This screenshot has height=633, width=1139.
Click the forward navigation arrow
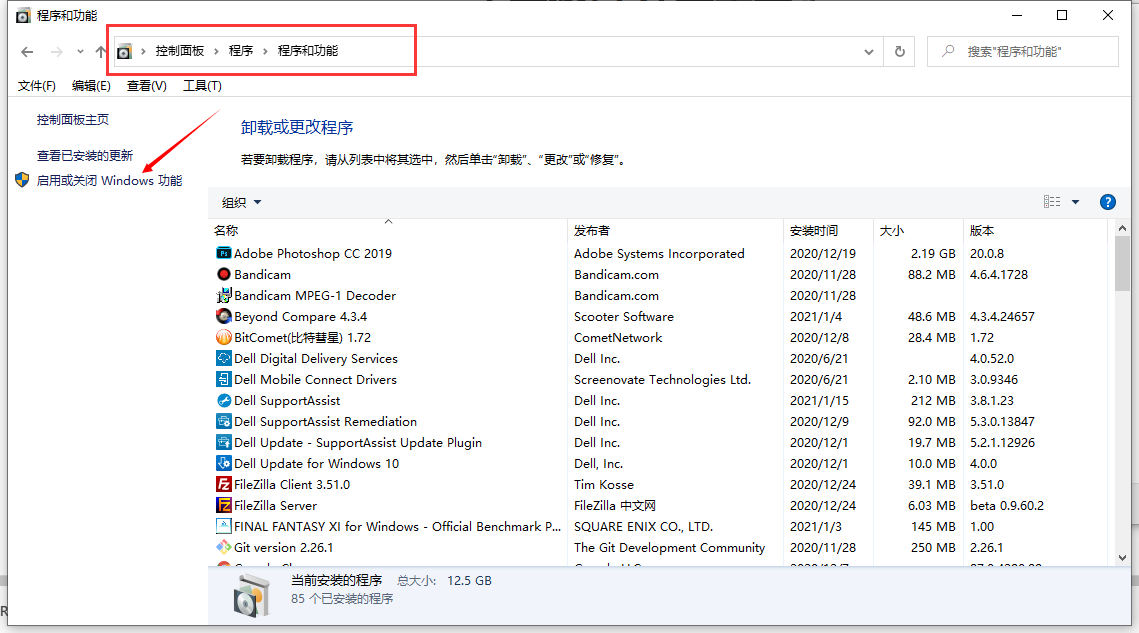pos(57,52)
